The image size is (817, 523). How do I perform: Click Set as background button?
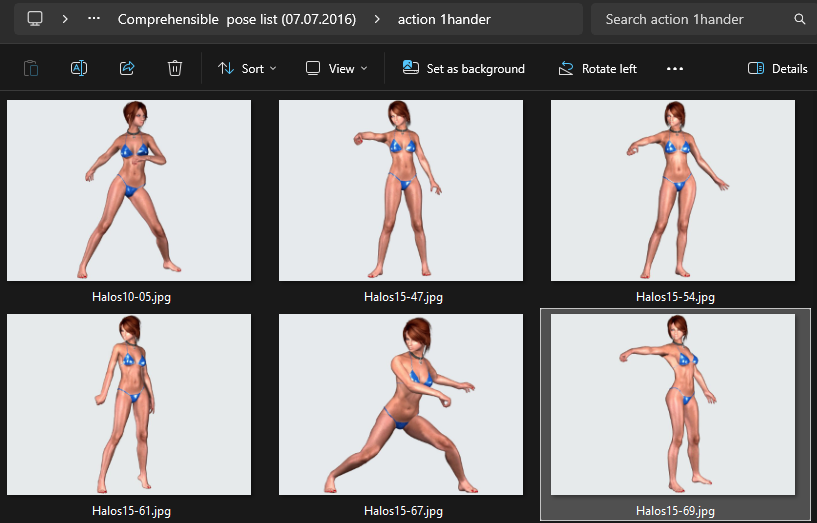pyautogui.click(x=463, y=68)
